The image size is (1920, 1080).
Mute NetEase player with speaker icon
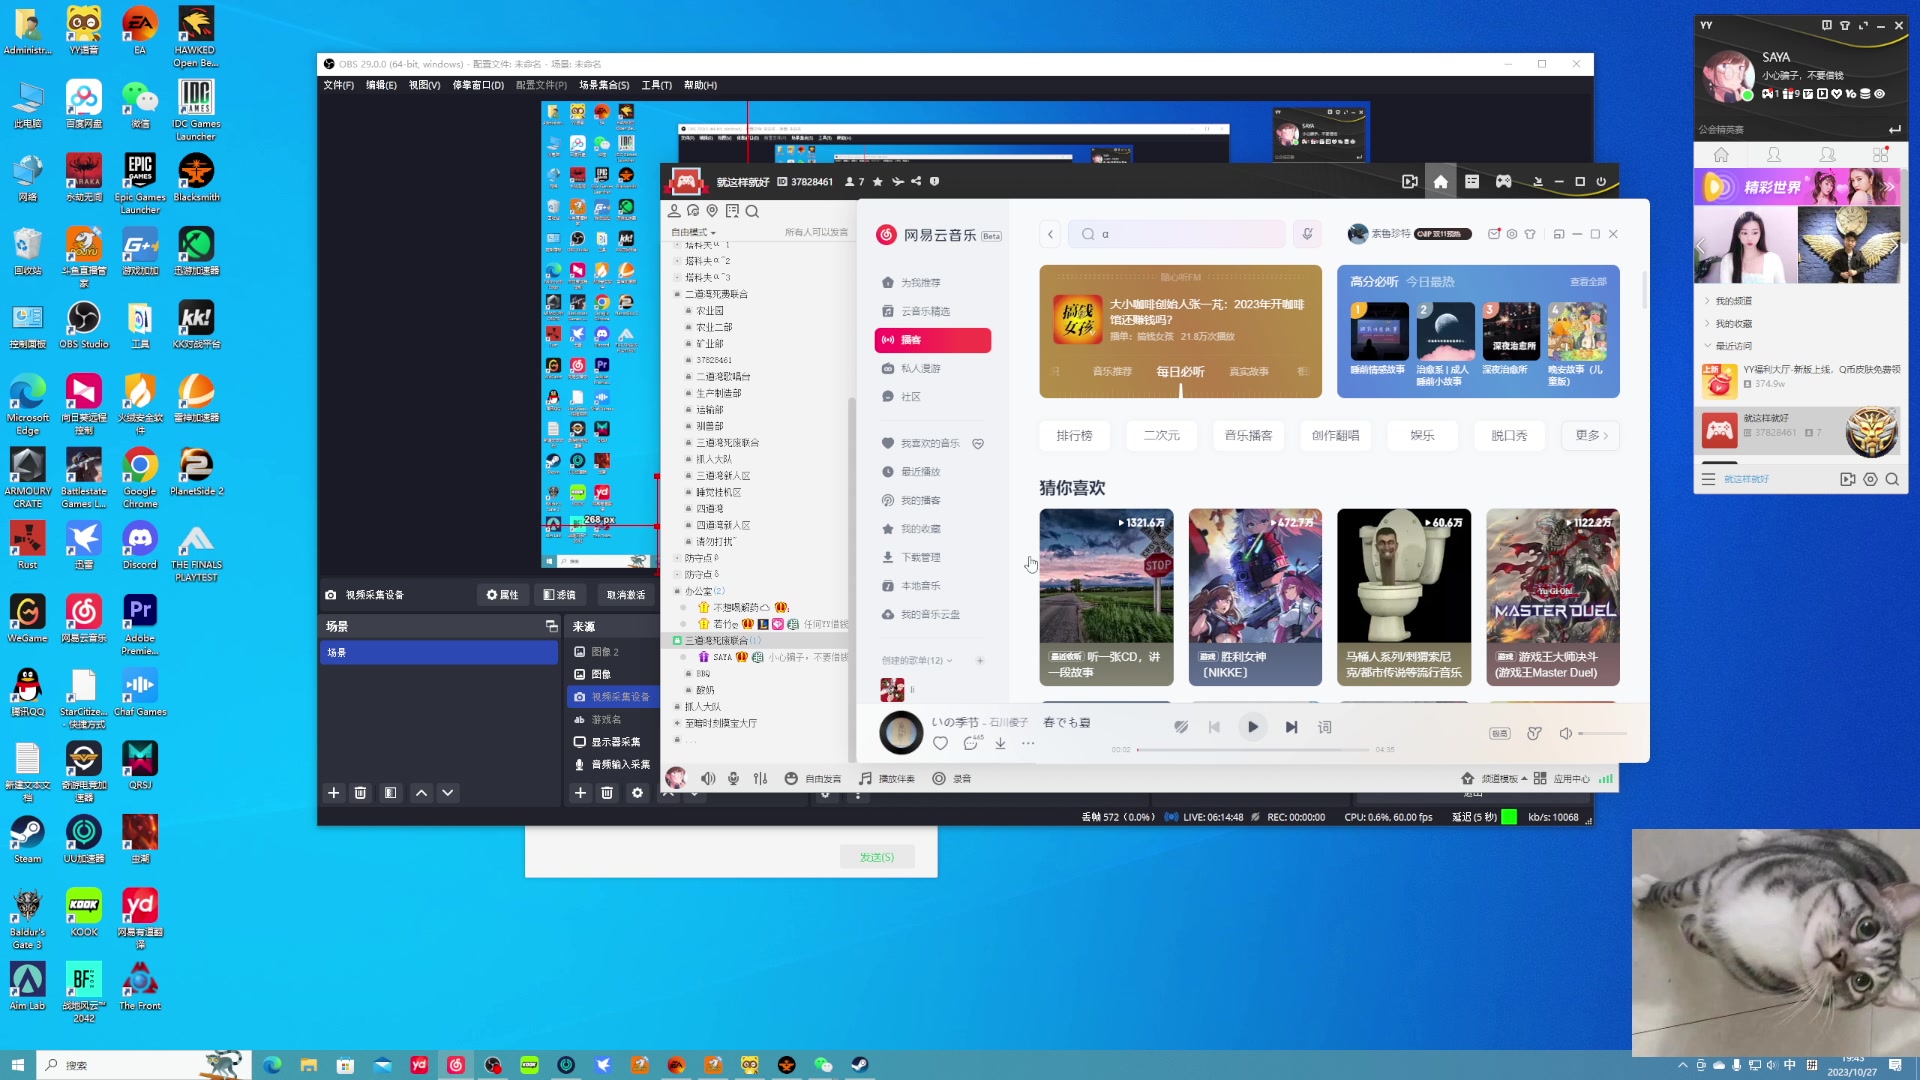(1566, 733)
